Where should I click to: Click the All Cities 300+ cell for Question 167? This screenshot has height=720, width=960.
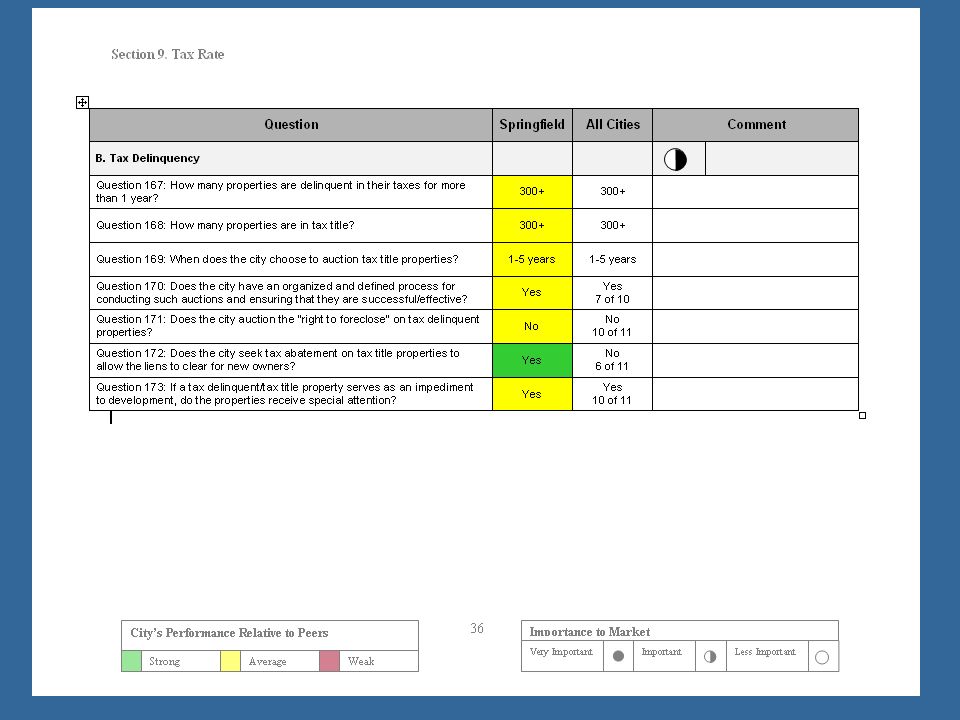click(x=612, y=192)
